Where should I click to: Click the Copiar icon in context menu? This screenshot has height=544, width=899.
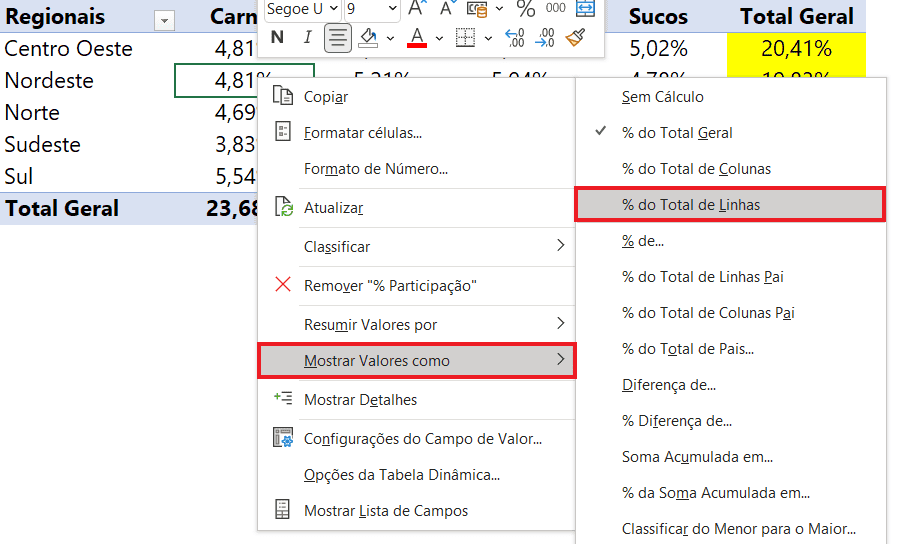284,97
